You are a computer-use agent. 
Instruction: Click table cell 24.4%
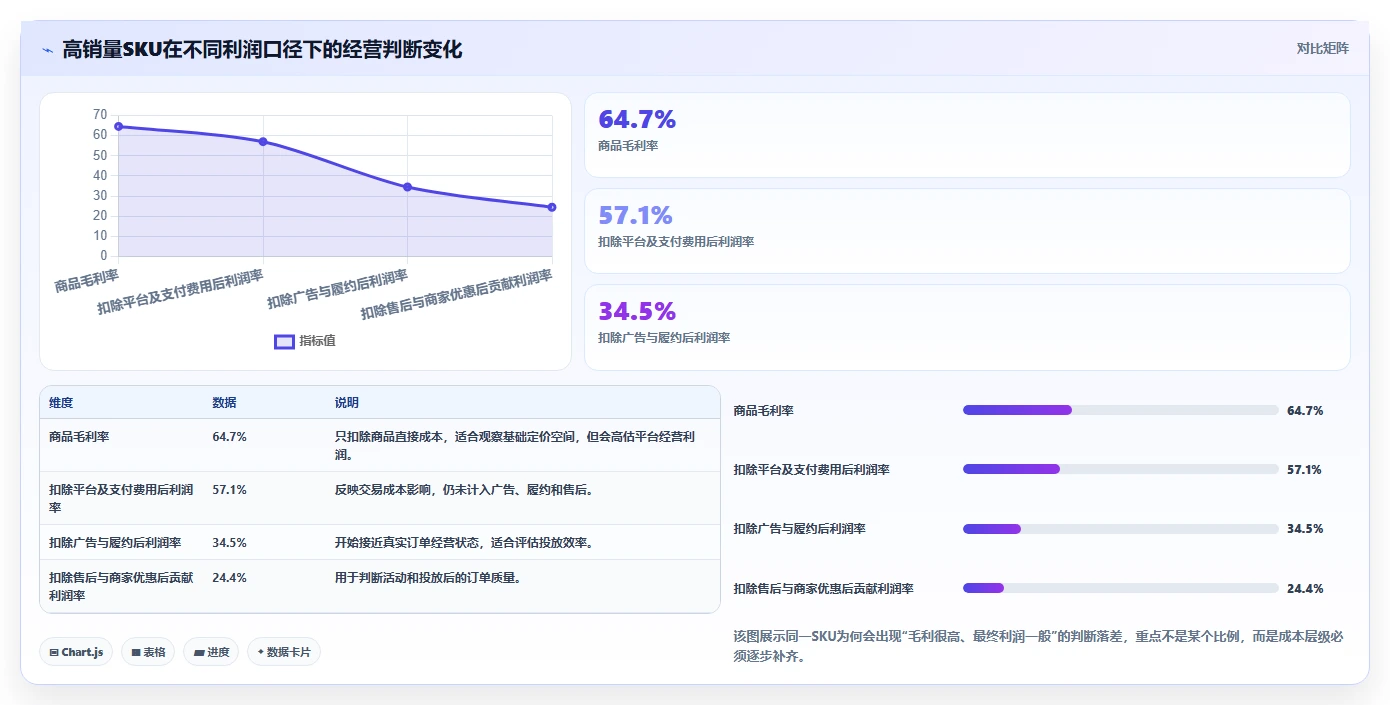[229, 578]
